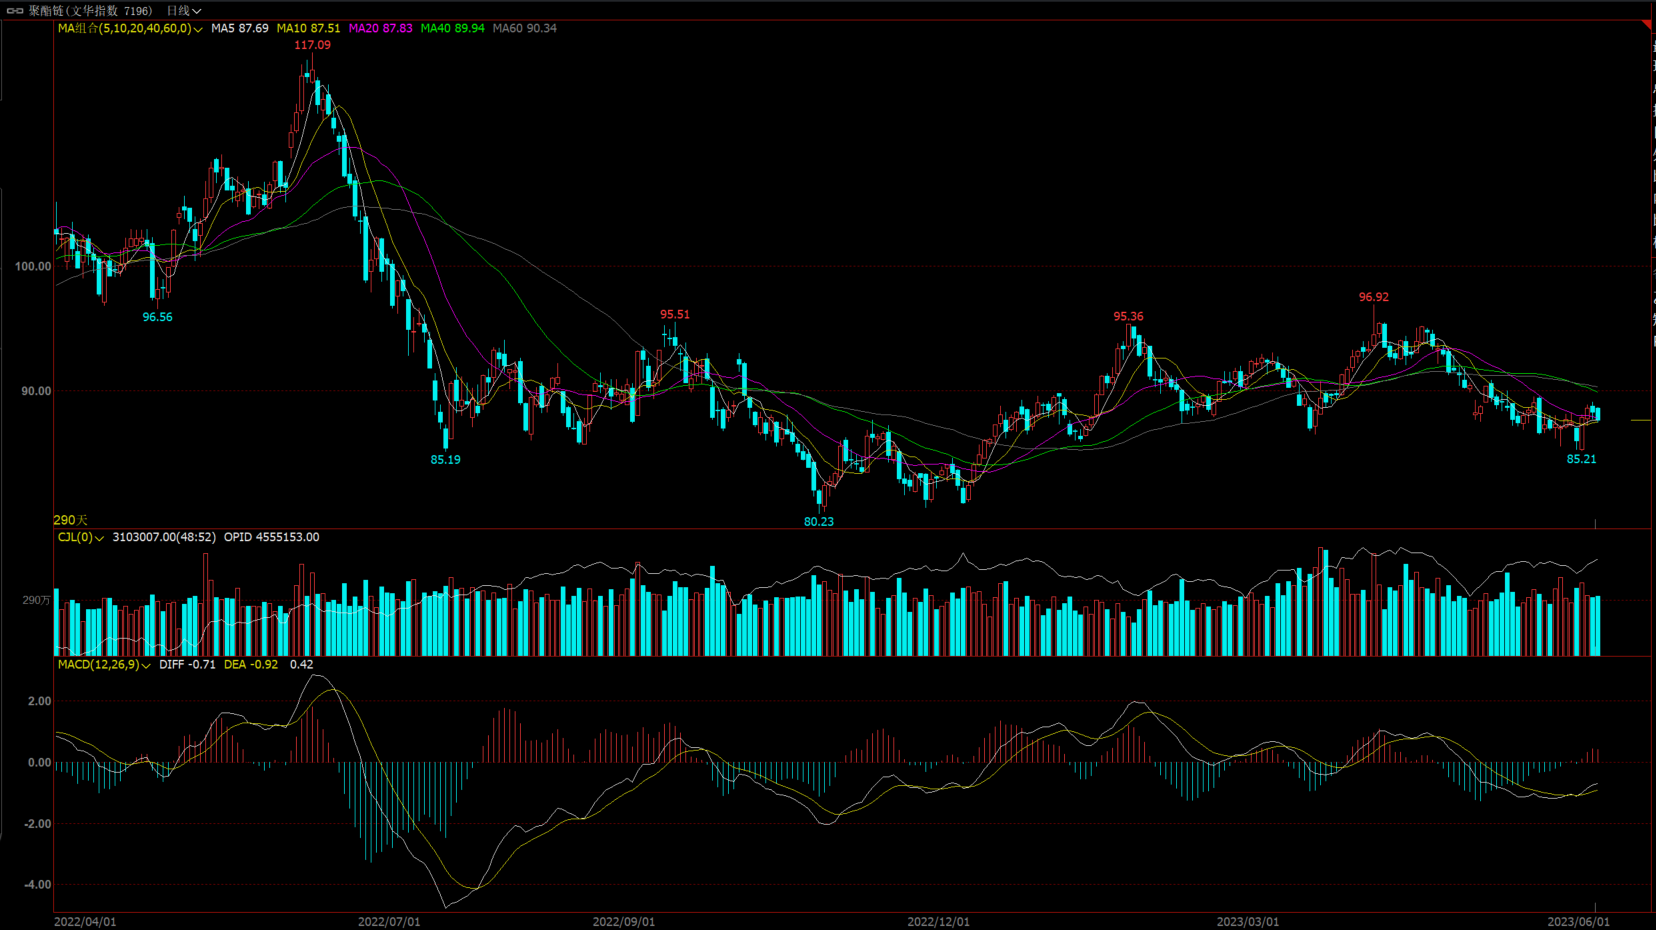This screenshot has width=1656, height=930.
Task: Click the 3103007.00(48:52) volume value
Action: (x=164, y=537)
